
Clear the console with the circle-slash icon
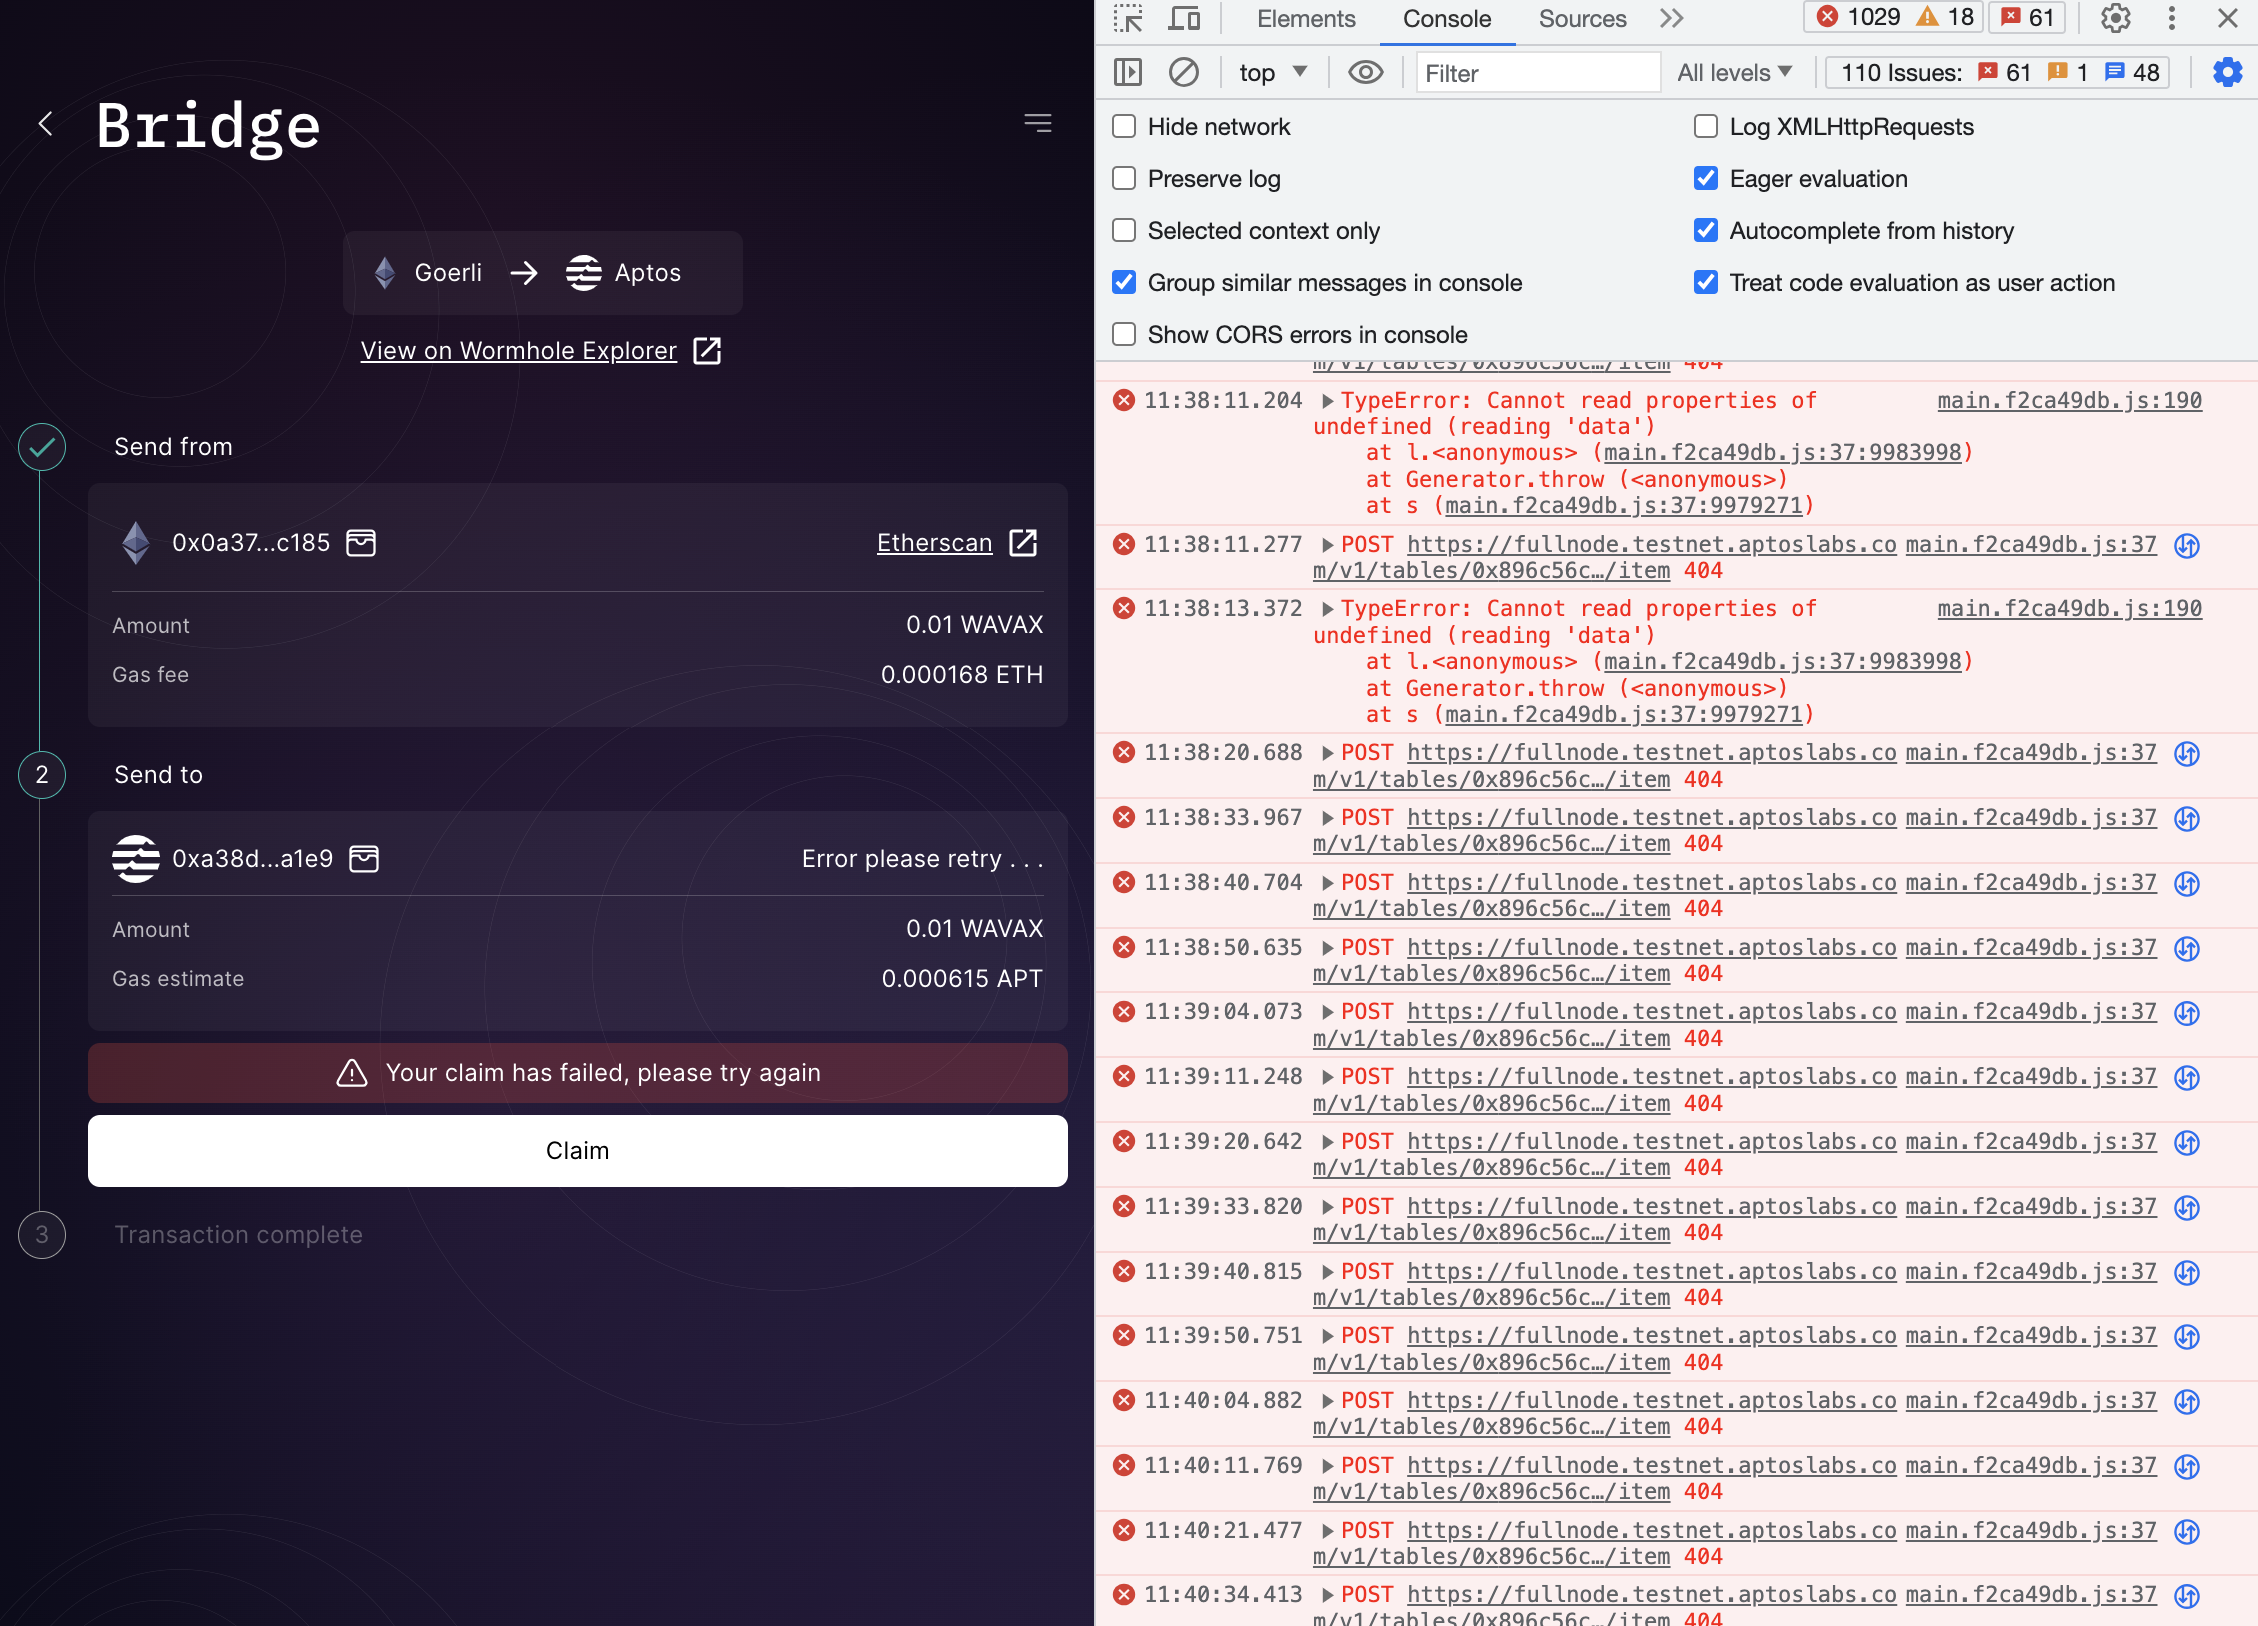point(1184,72)
